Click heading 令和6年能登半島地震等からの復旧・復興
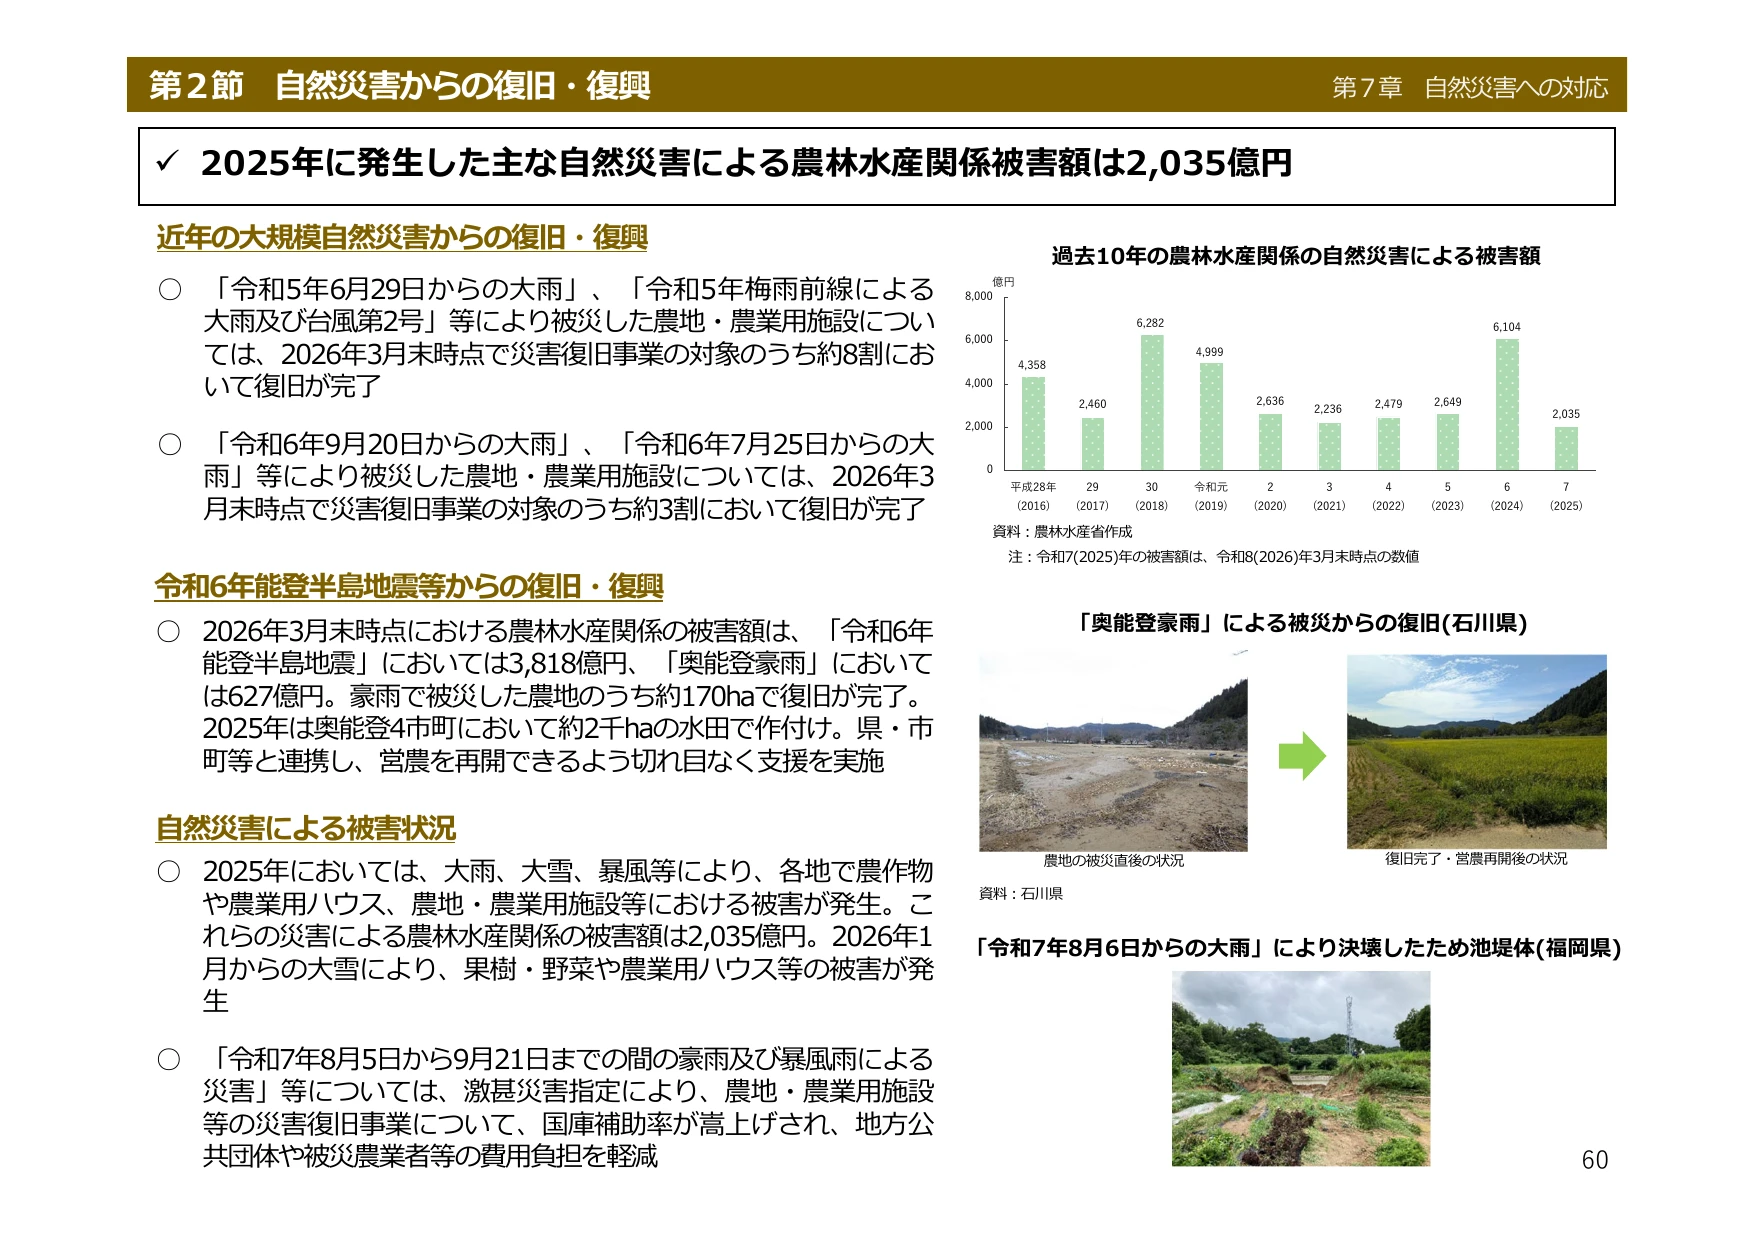 (x=409, y=586)
